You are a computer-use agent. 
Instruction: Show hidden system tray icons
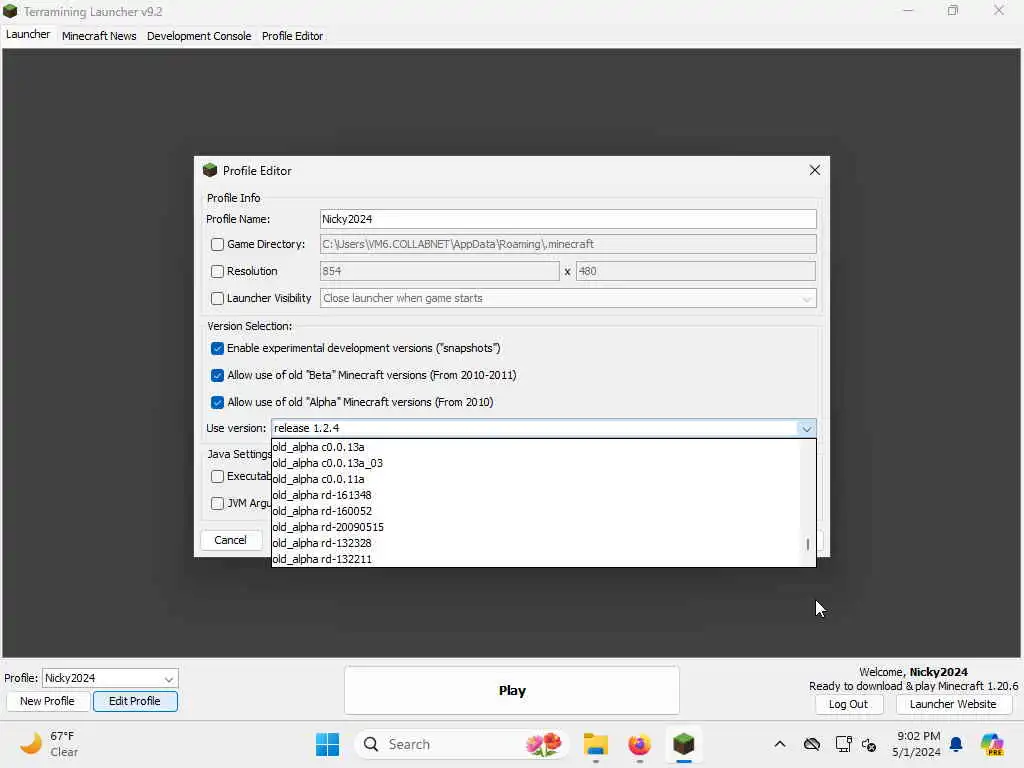[780, 744]
